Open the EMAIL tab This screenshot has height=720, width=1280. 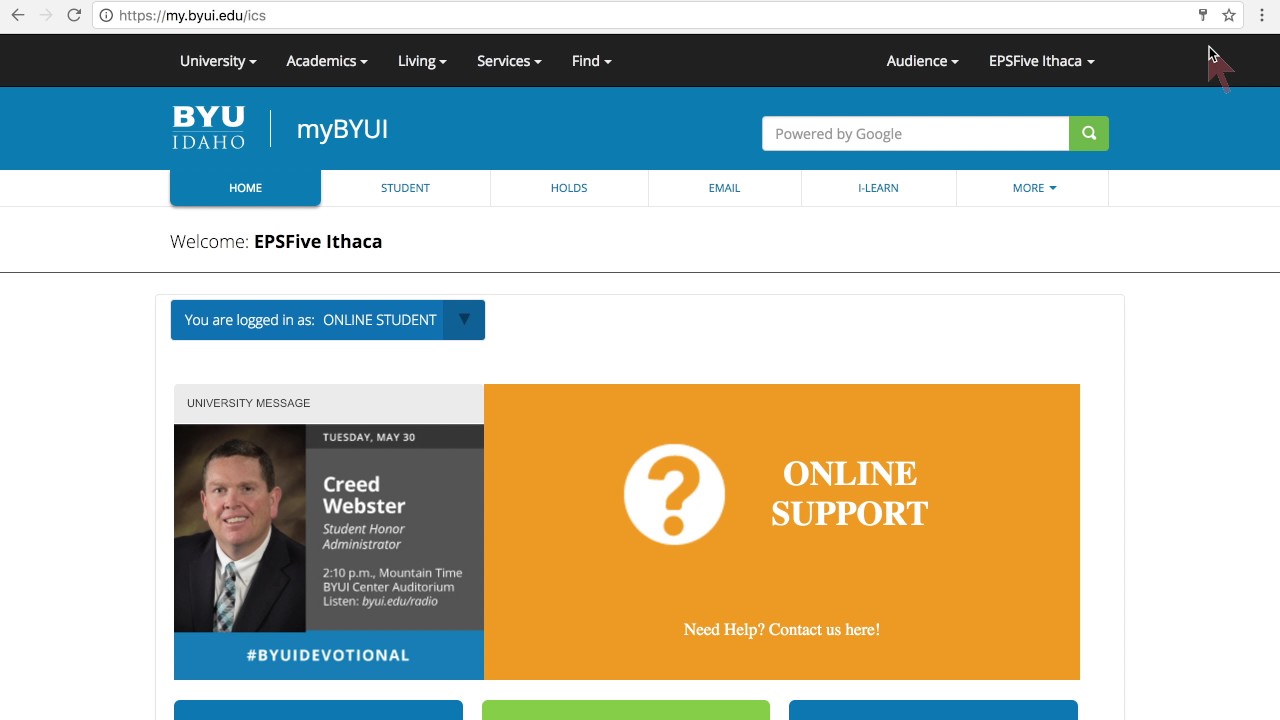(x=724, y=188)
